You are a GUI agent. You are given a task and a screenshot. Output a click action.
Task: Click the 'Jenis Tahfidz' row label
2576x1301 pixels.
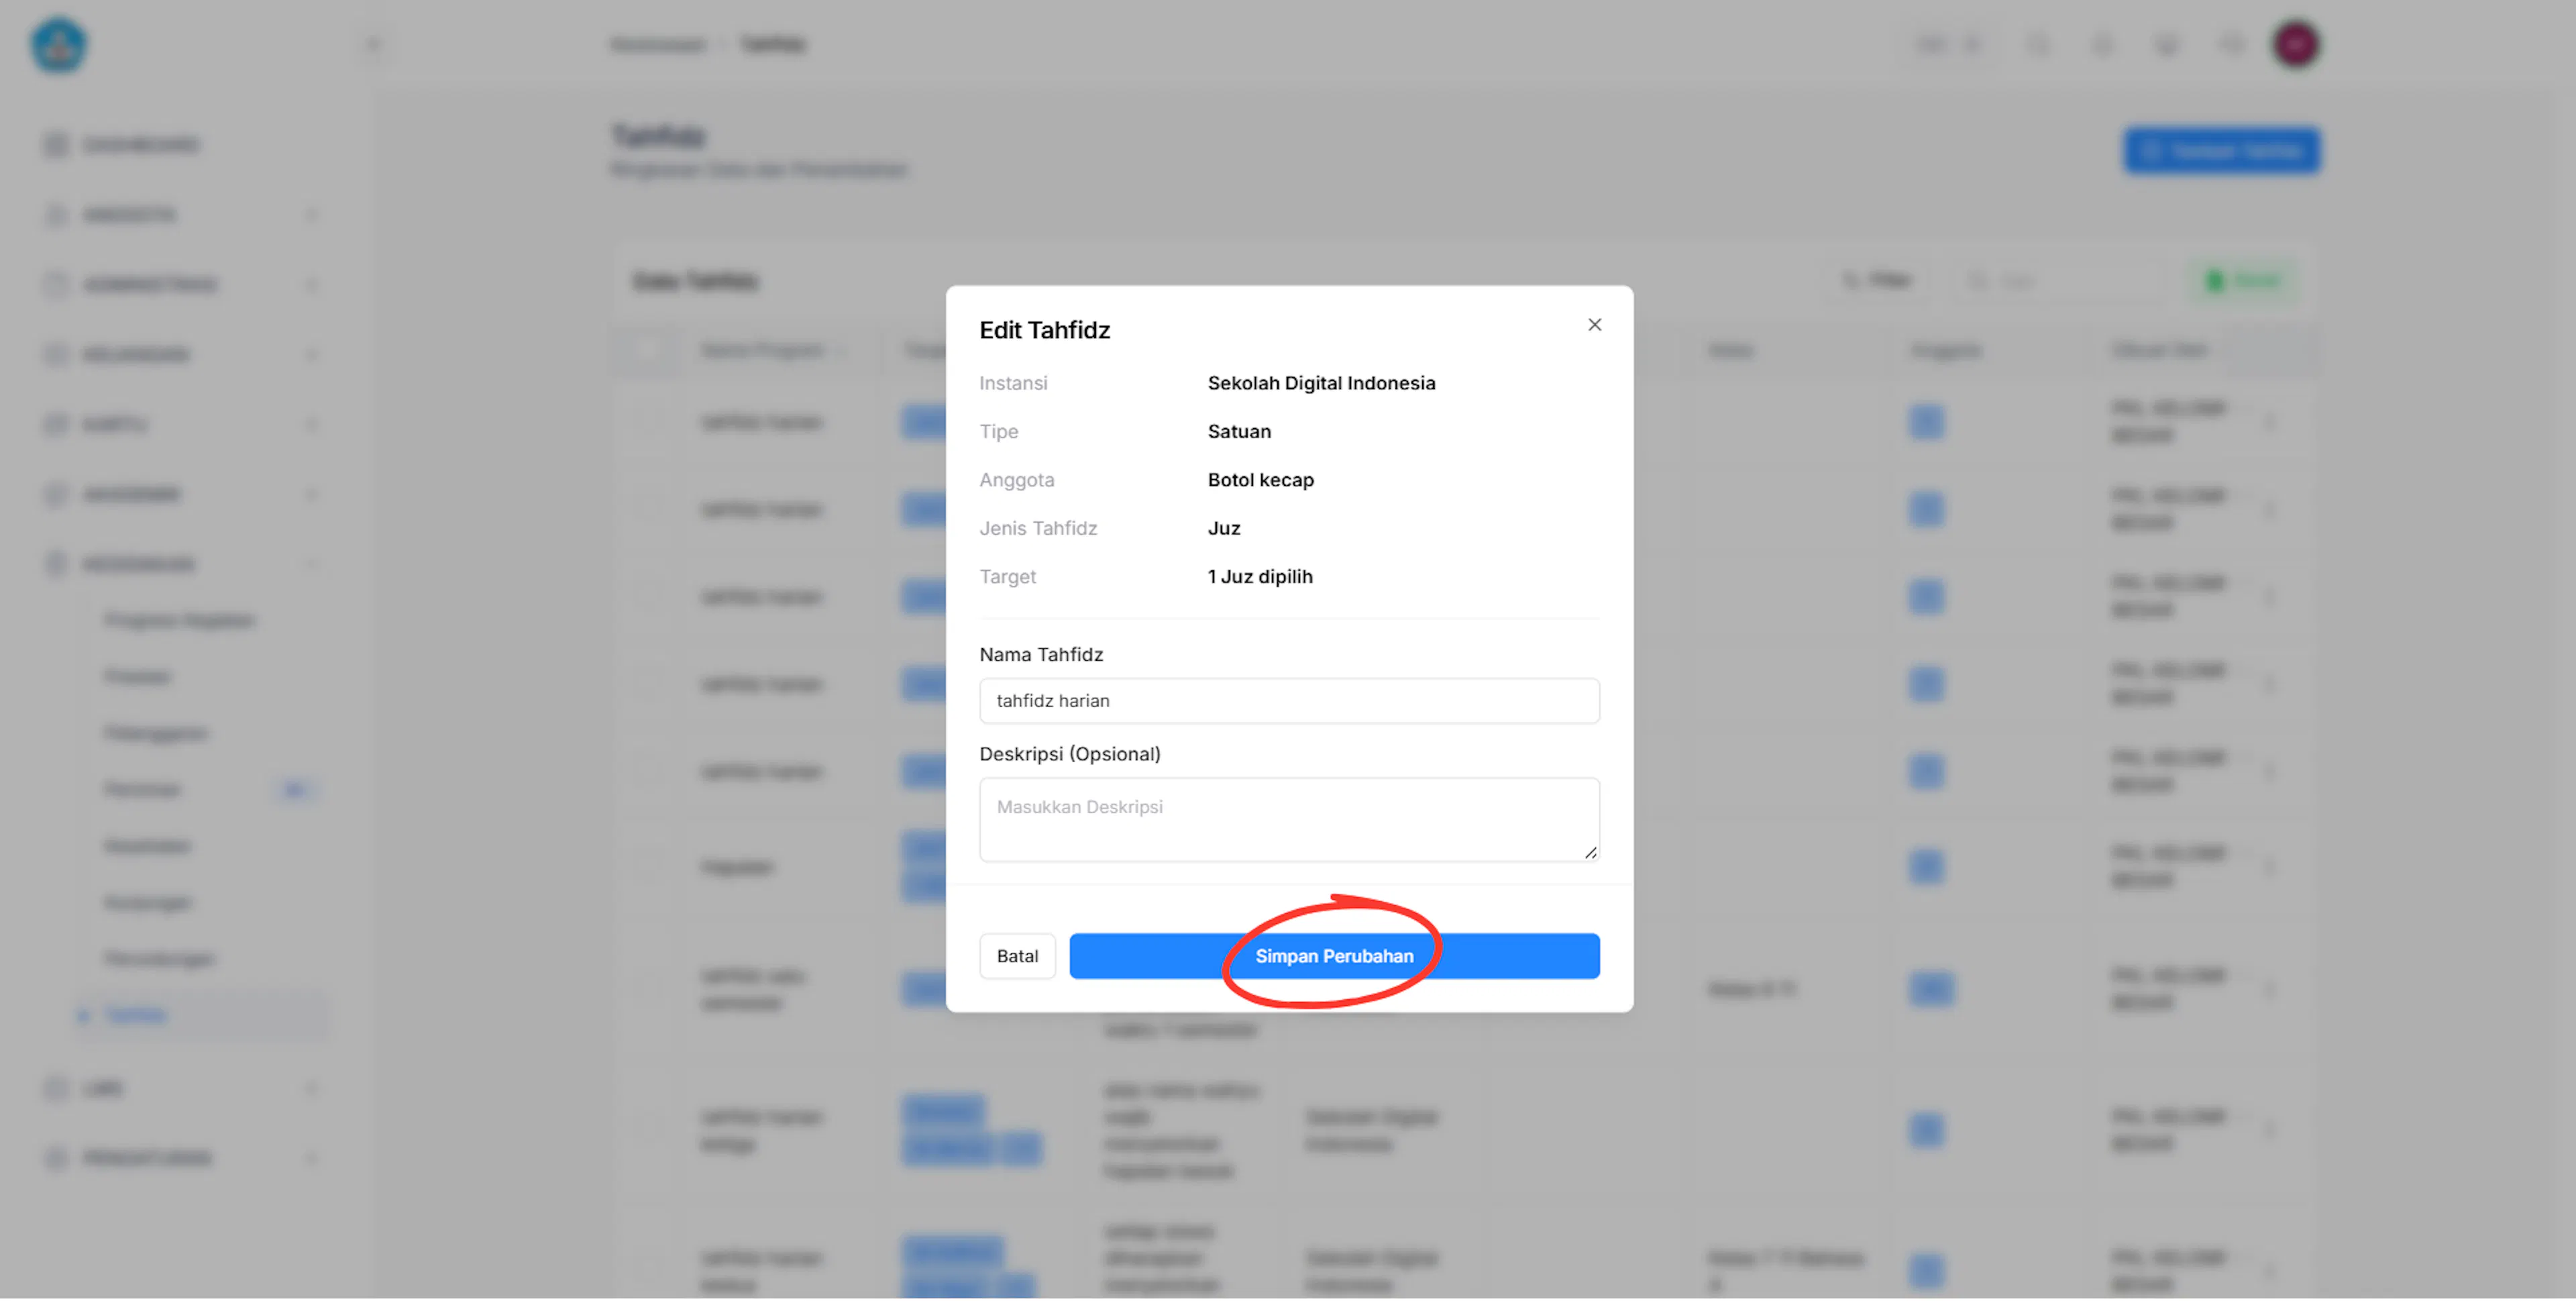click(x=1038, y=528)
